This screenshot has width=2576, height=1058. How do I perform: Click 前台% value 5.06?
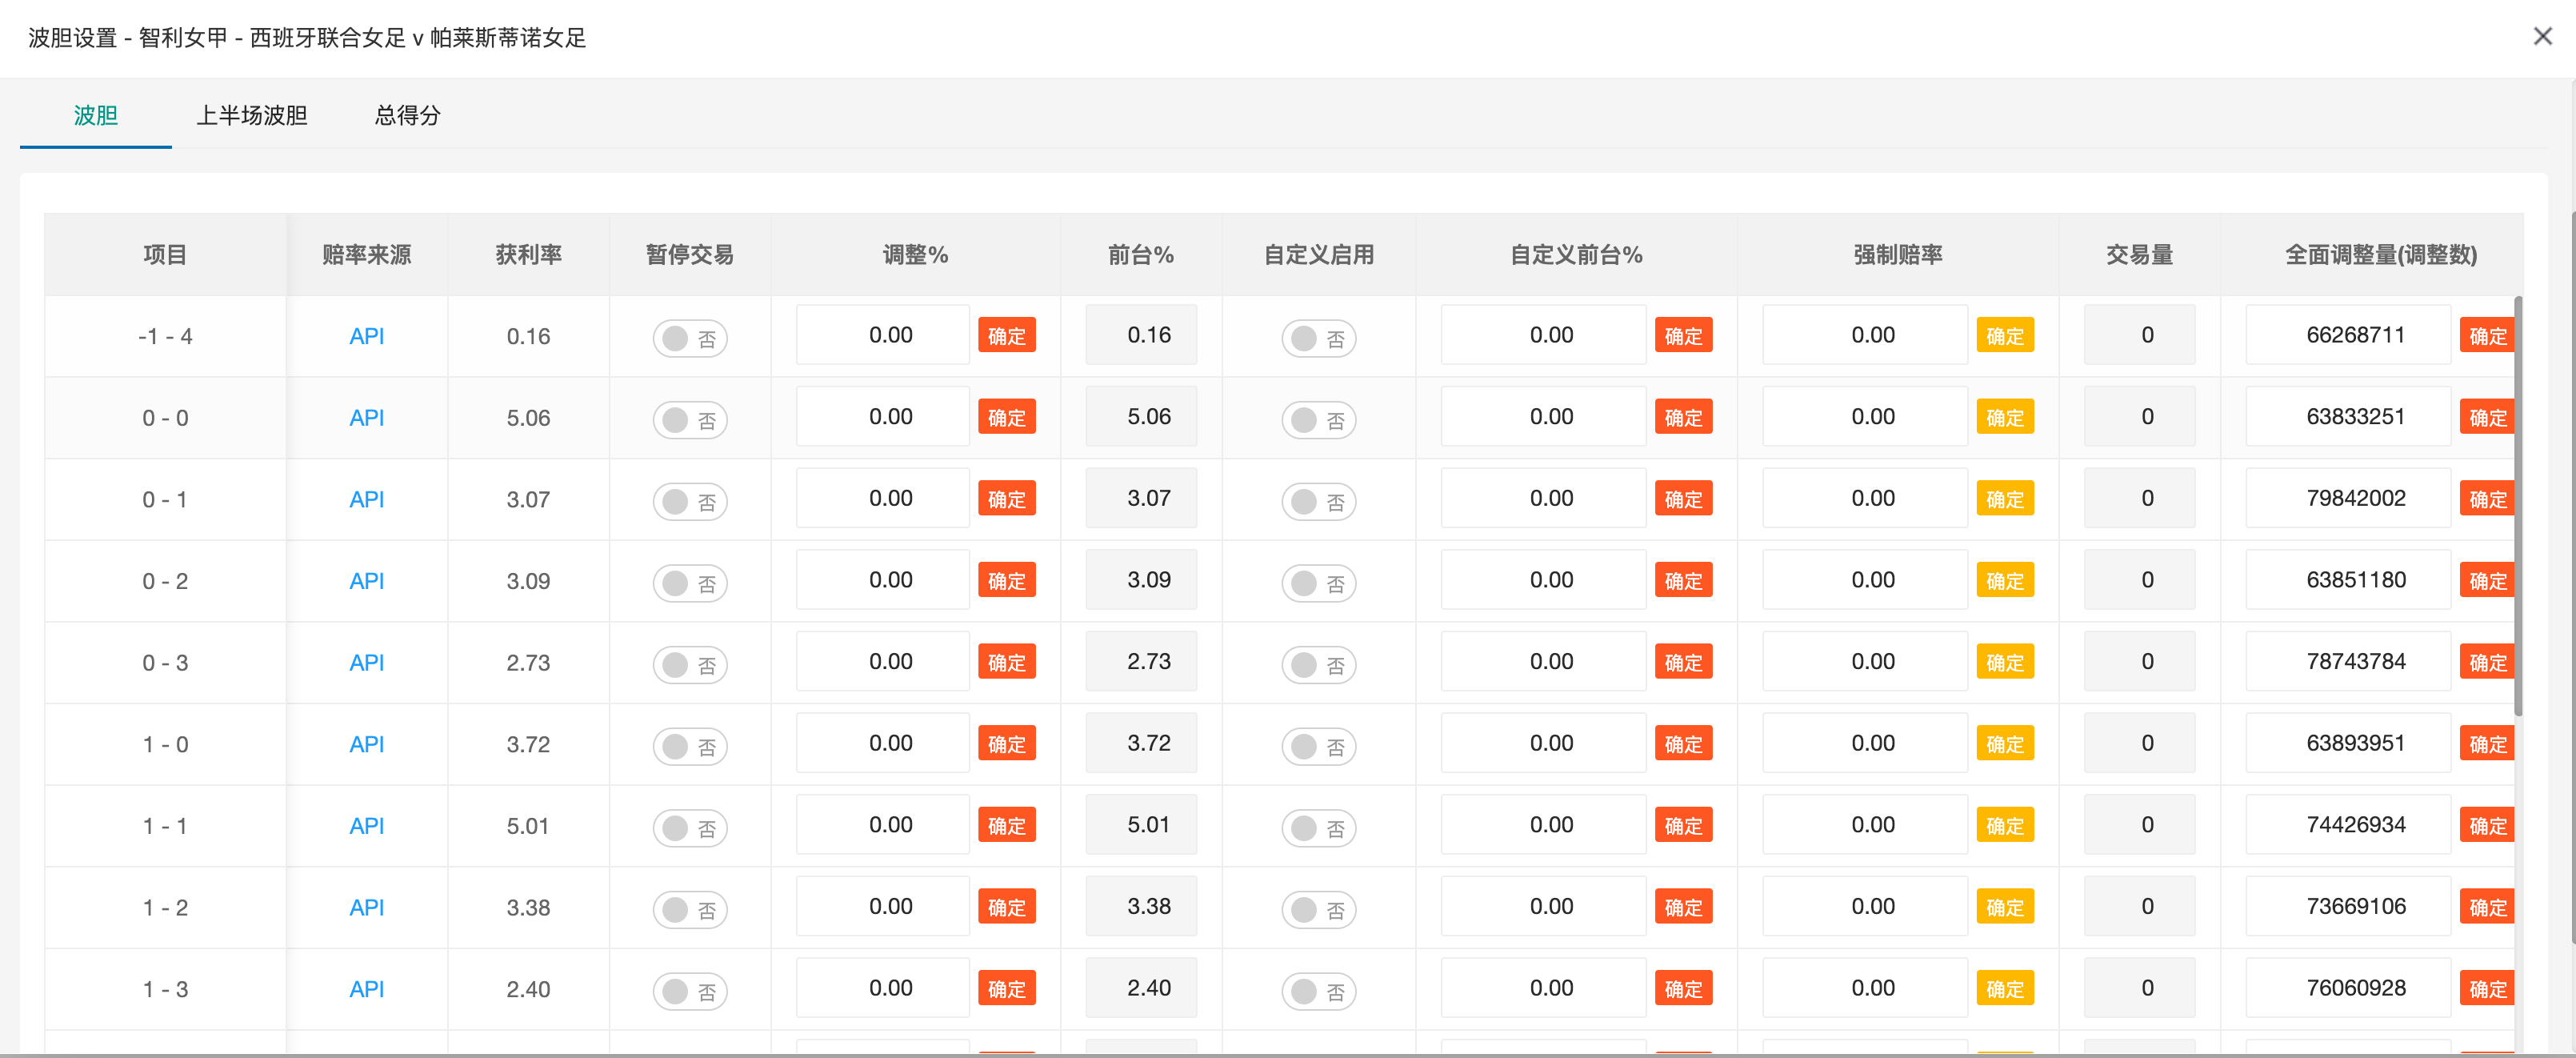point(1141,417)
